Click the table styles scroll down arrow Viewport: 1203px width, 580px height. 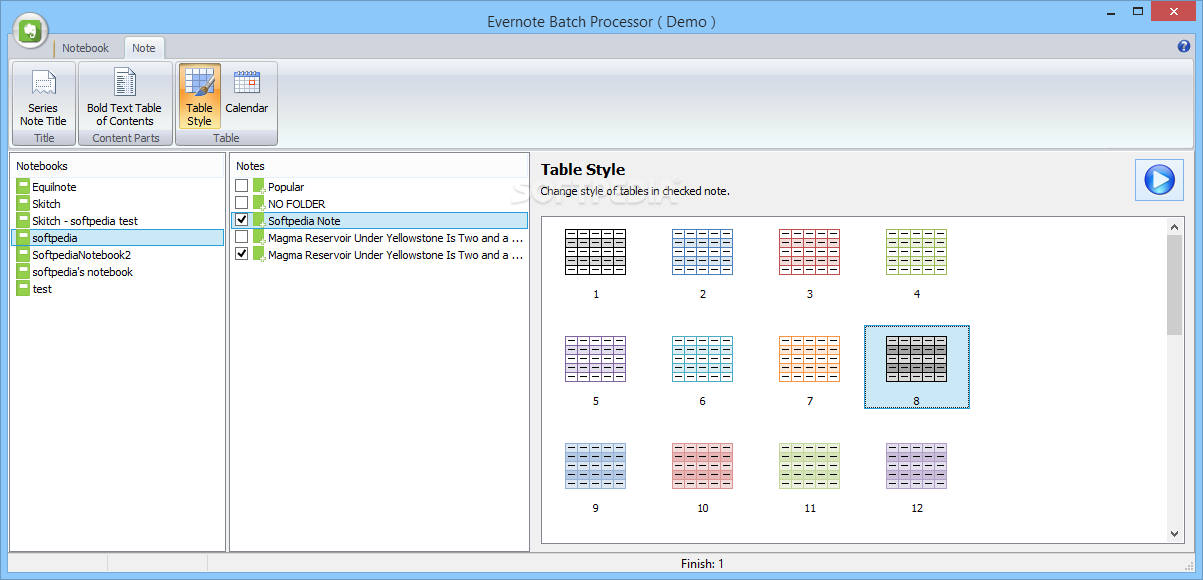(x=1175, y=534)
